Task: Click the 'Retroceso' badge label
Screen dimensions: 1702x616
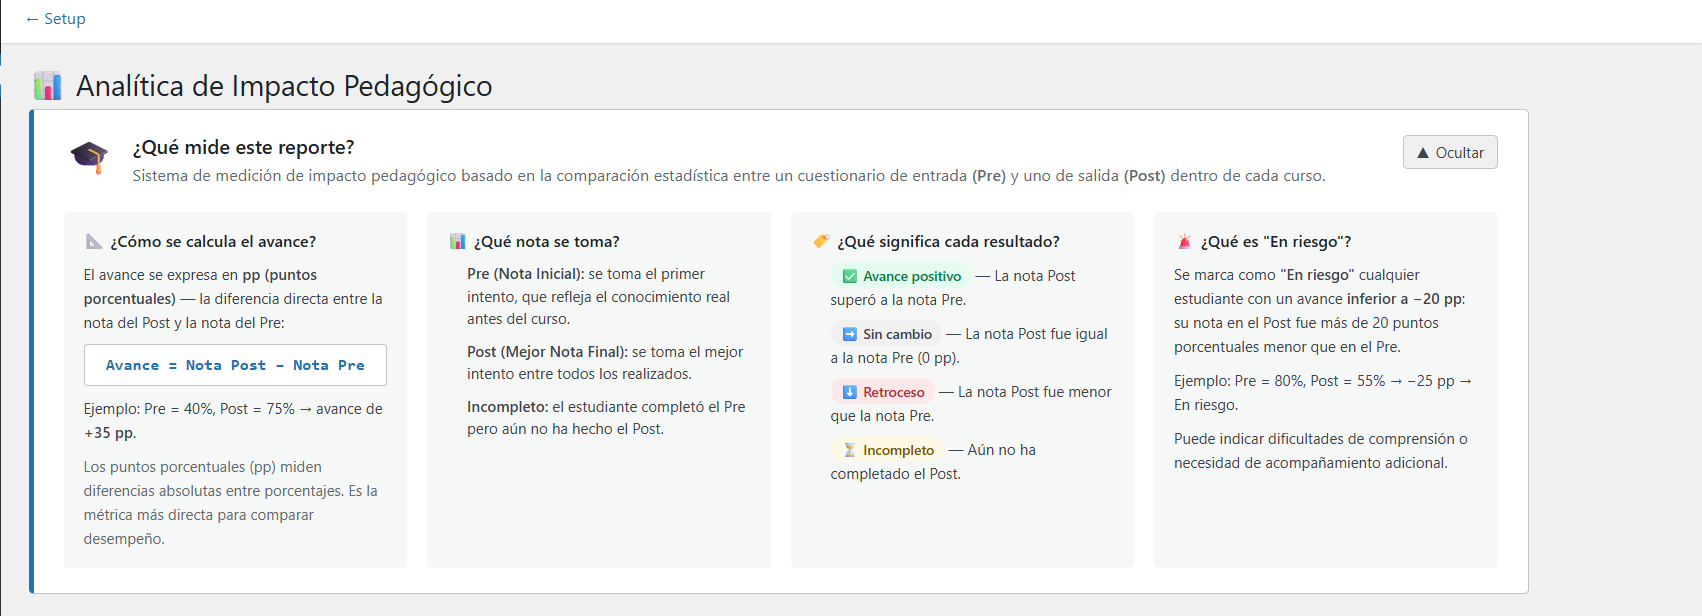Action: click(894, 392)
